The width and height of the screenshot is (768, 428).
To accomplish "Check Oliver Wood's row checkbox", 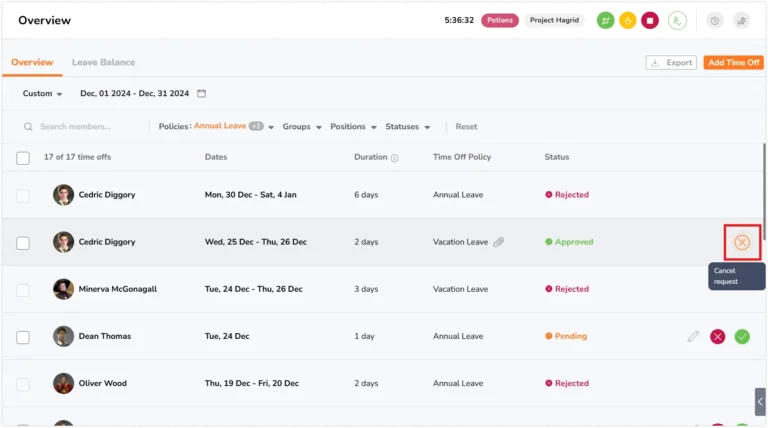I will (23, 384).
